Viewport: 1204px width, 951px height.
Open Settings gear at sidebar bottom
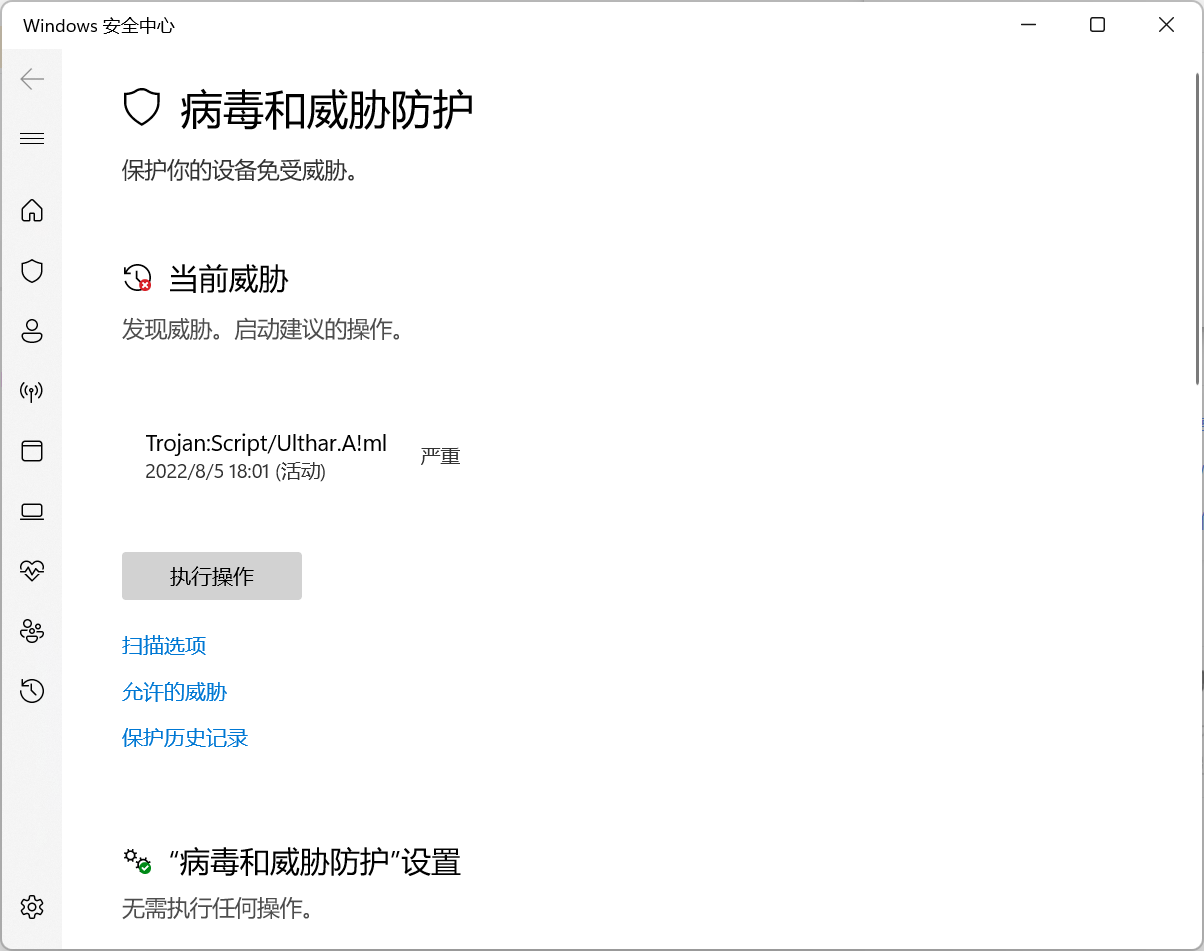[x=32, y=907]
